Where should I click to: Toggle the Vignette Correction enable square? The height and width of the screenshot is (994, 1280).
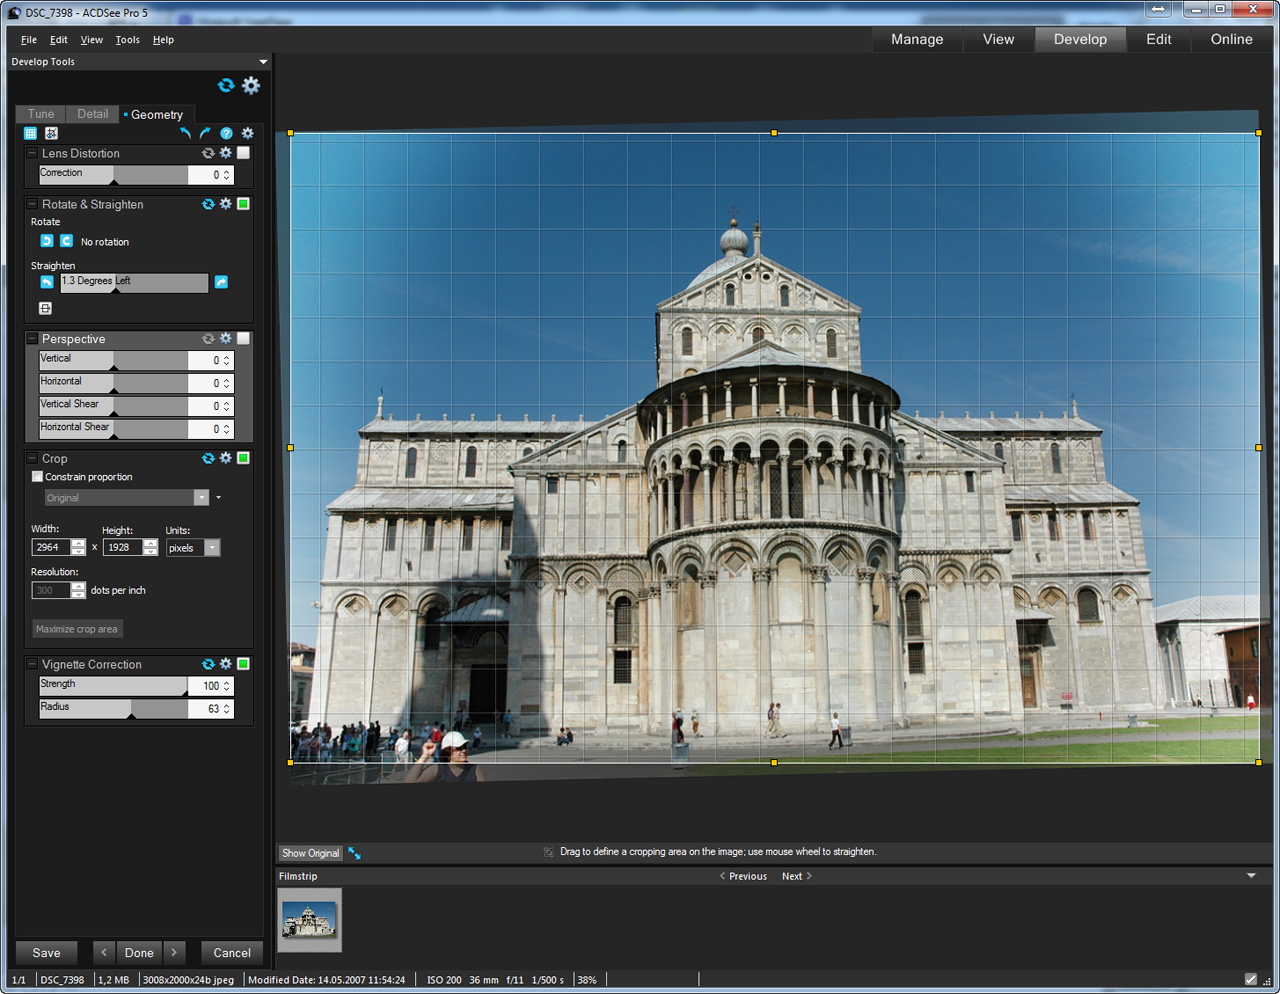(243, 664)
